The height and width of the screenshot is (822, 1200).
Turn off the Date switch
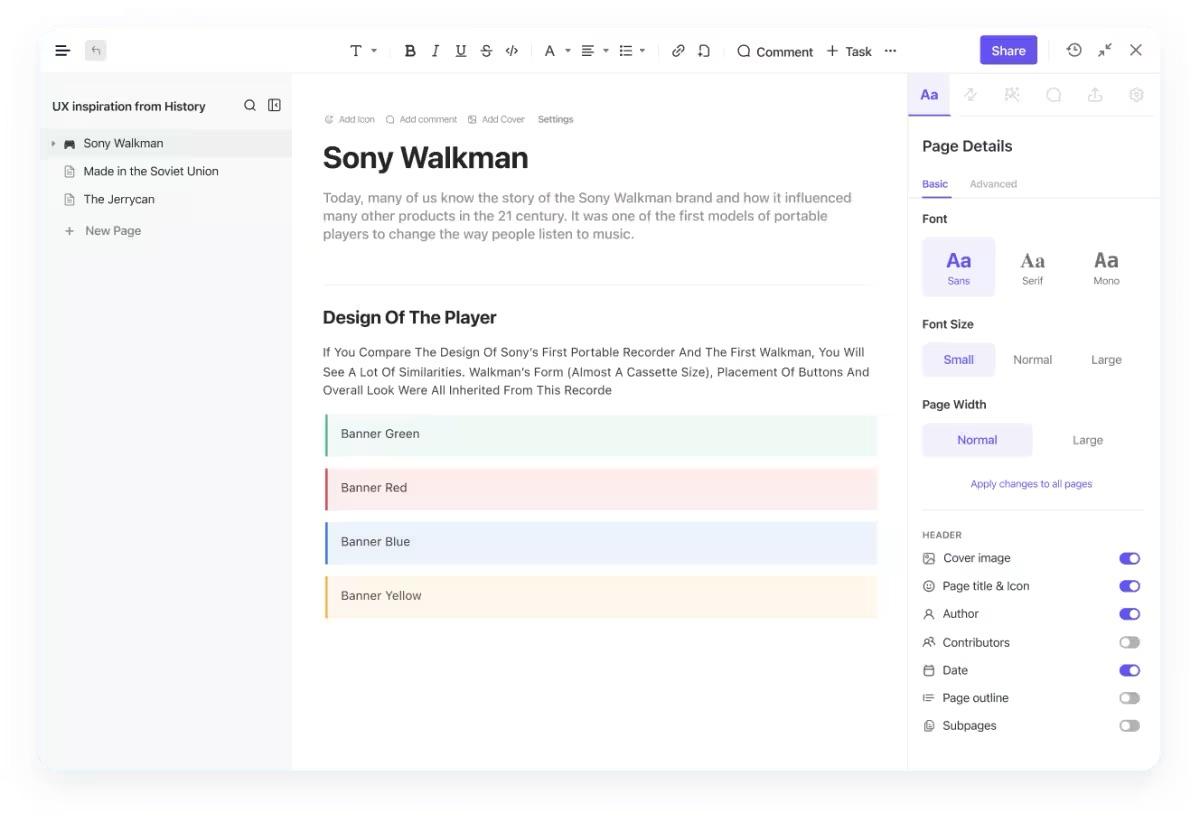pyautogui.click(x=1129, y=671)
